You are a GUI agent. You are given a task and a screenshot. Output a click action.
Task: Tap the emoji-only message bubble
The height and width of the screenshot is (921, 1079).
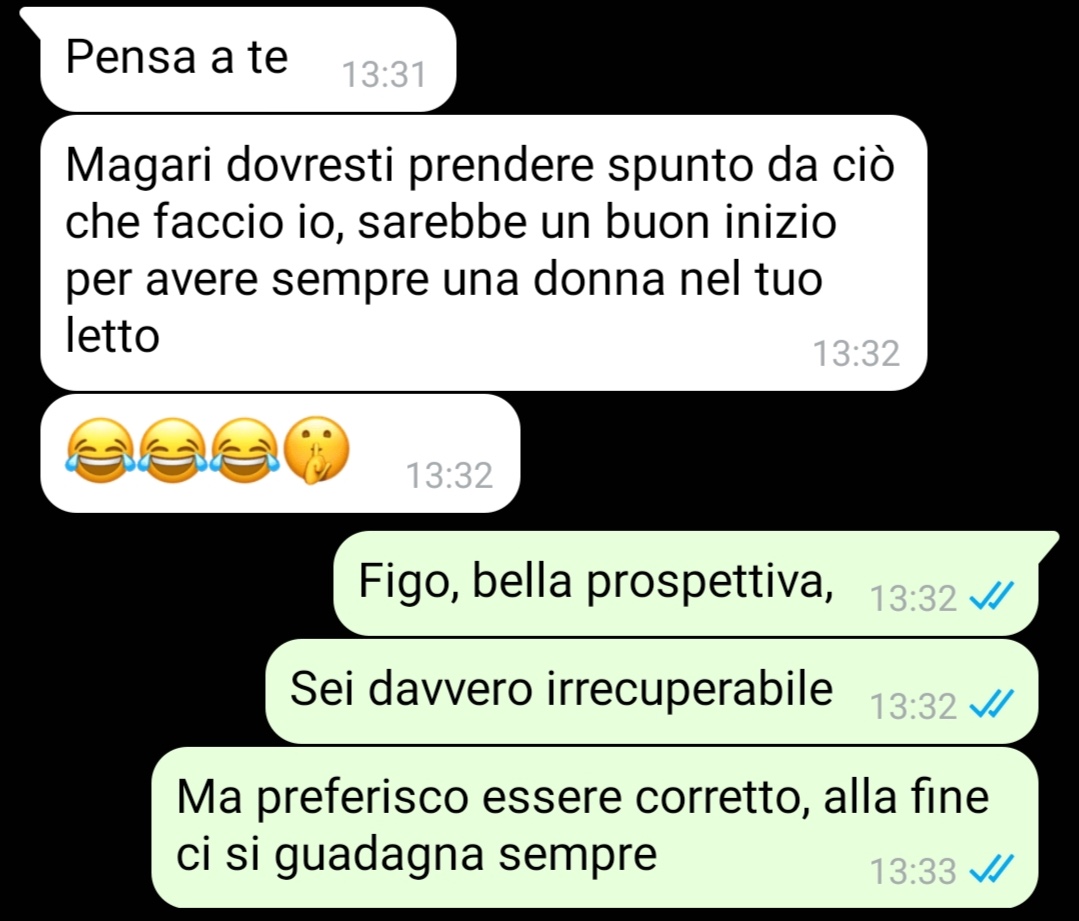tap(280, 453)
